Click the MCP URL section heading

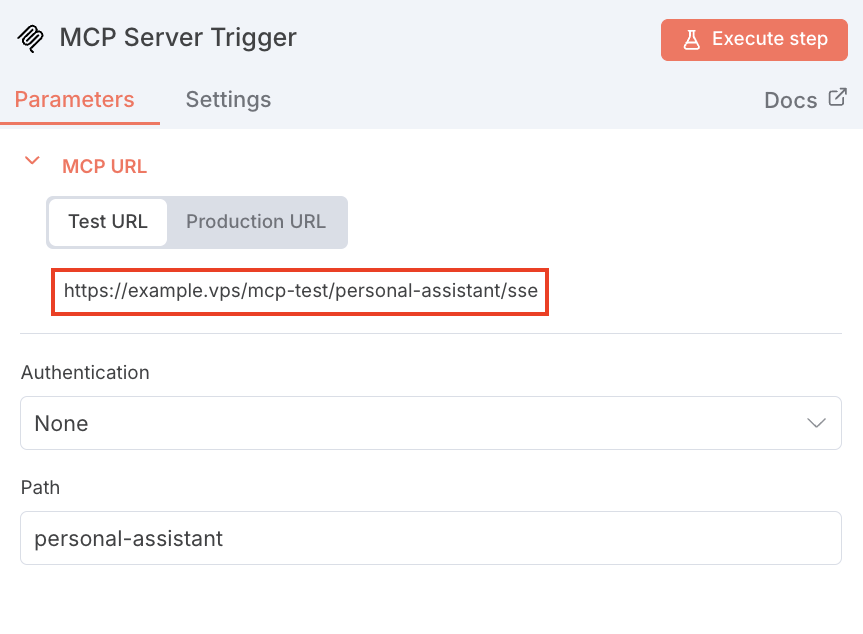pos(104,166)
